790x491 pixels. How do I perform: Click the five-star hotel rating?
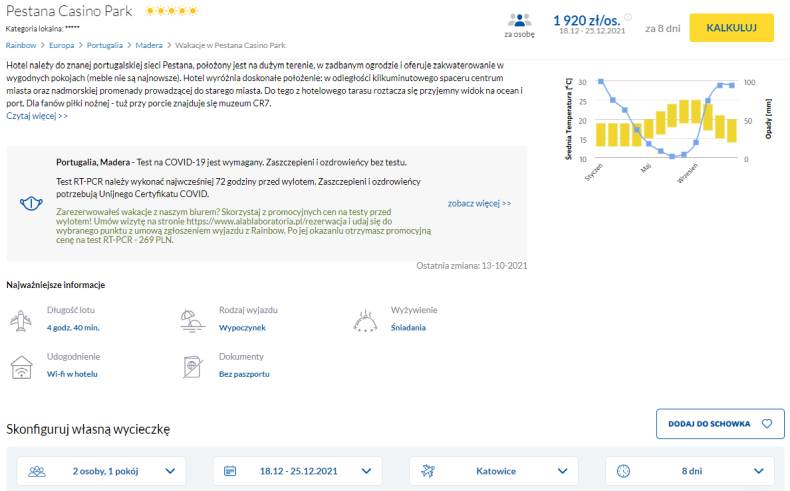point(171,11)
